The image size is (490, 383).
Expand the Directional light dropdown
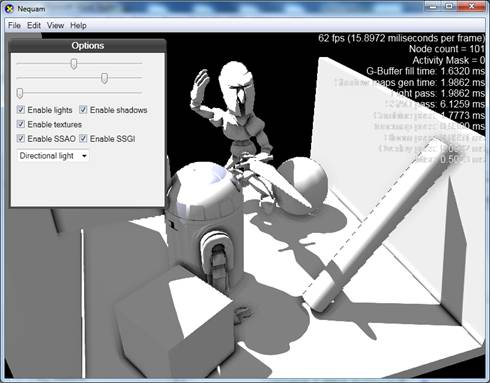point(53,156)
